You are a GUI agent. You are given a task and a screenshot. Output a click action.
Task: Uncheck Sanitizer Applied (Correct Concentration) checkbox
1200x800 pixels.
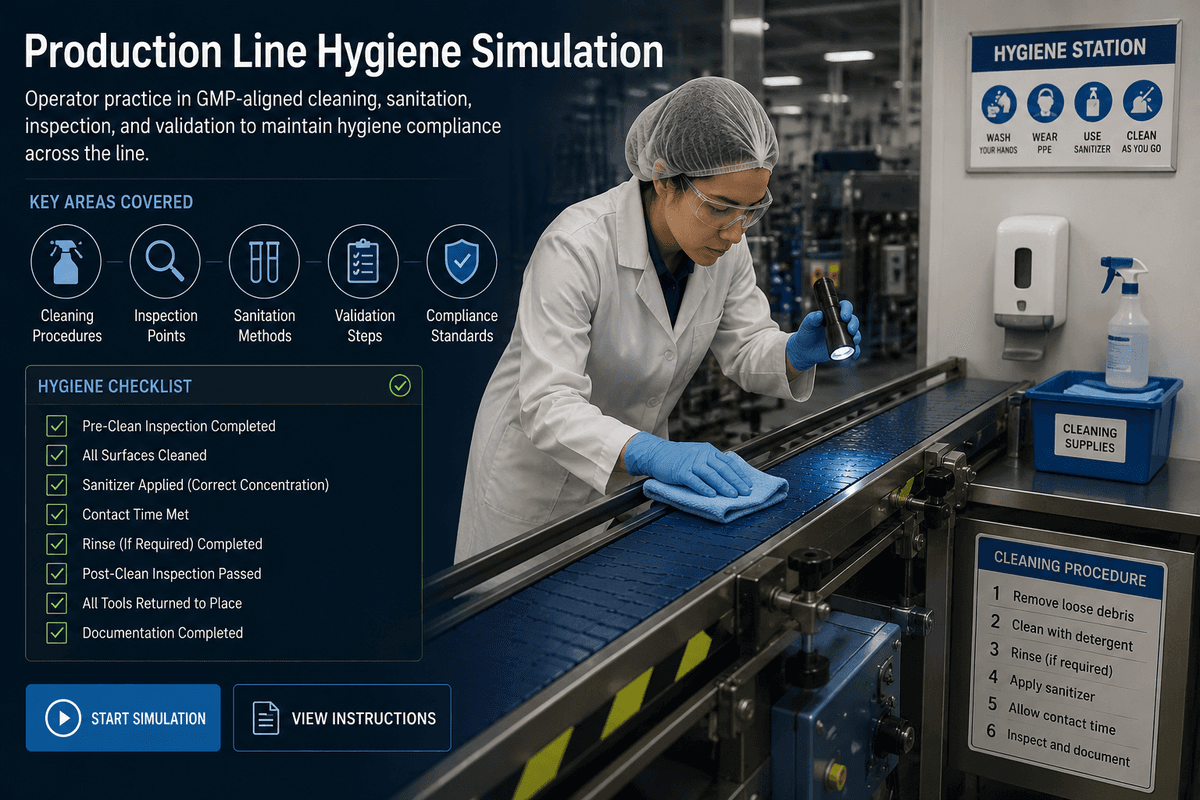tap(57, 485)
